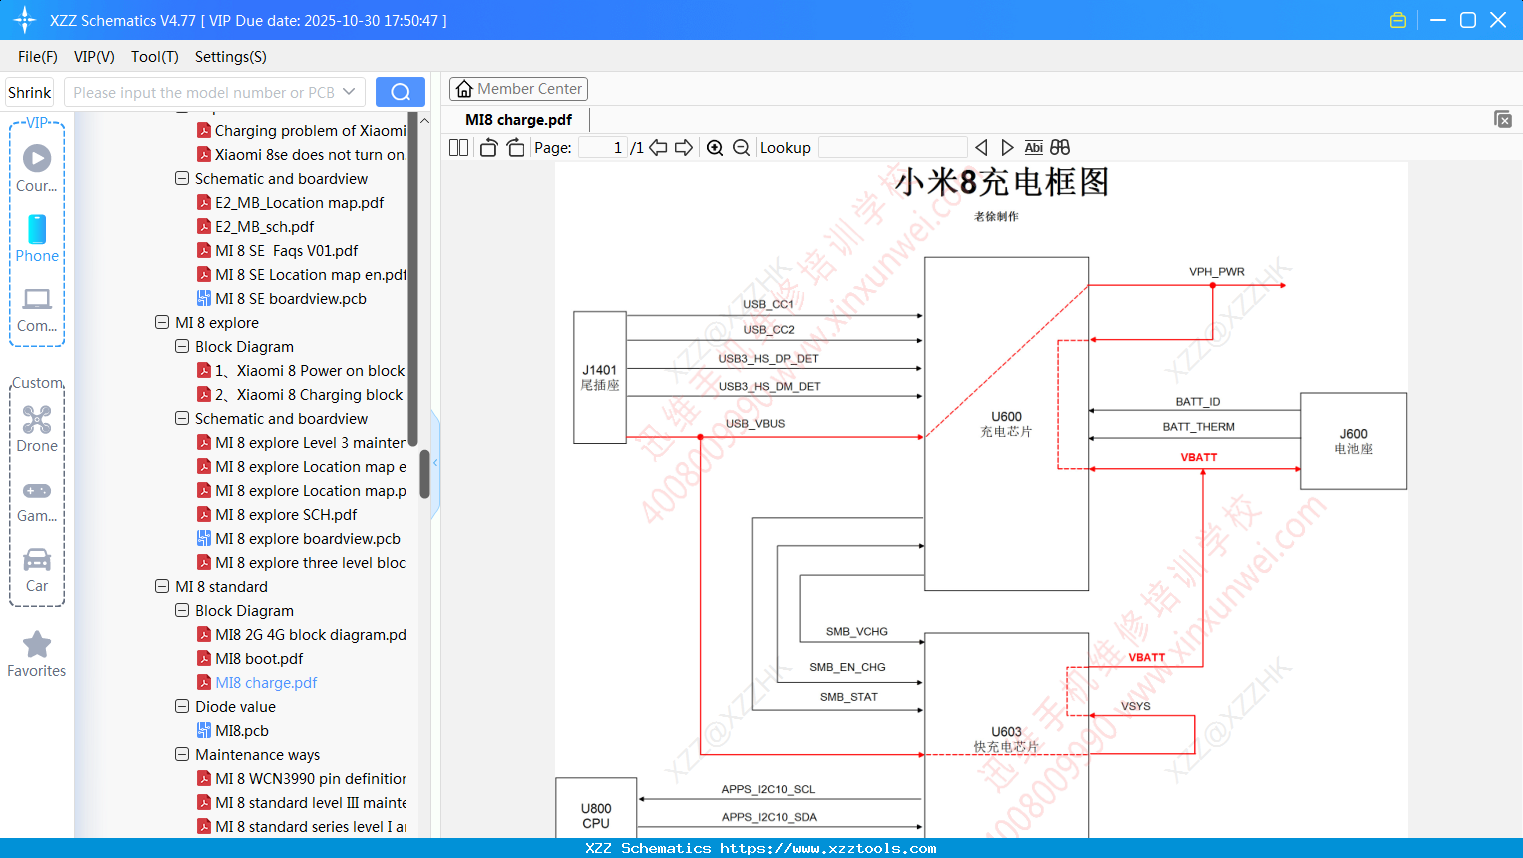Find next Lookup match triangle

point(1007,148)
